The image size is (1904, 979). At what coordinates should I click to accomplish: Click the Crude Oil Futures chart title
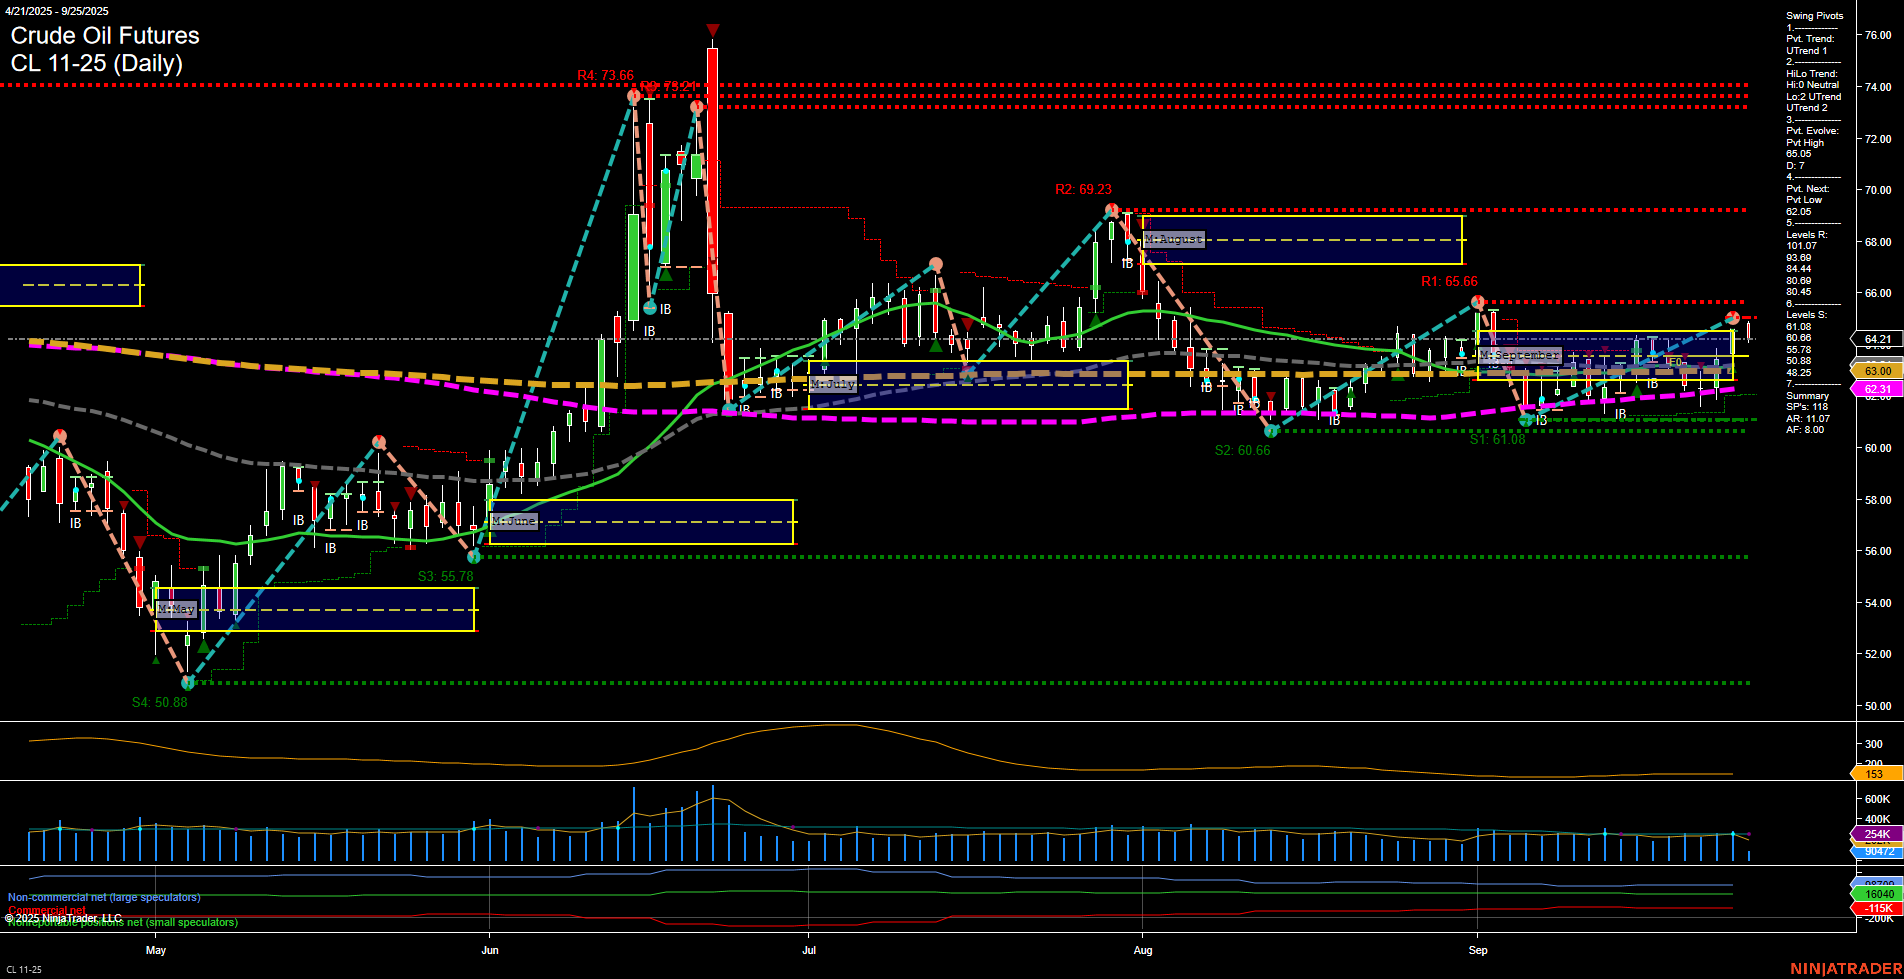105,36
